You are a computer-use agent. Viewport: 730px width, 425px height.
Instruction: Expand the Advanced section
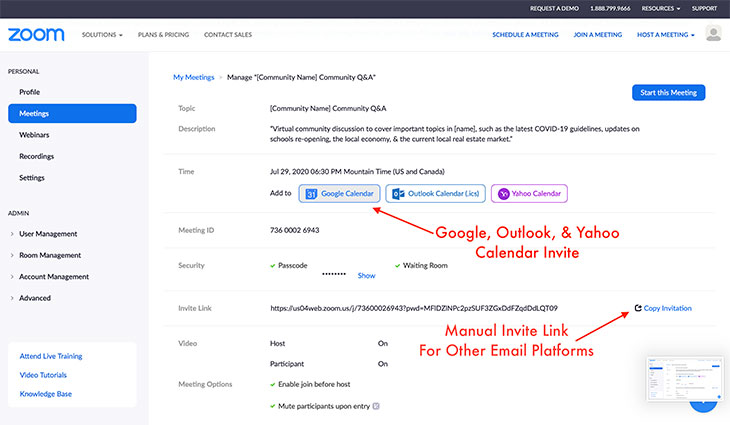pyautogui.click(x=31, y=298)
